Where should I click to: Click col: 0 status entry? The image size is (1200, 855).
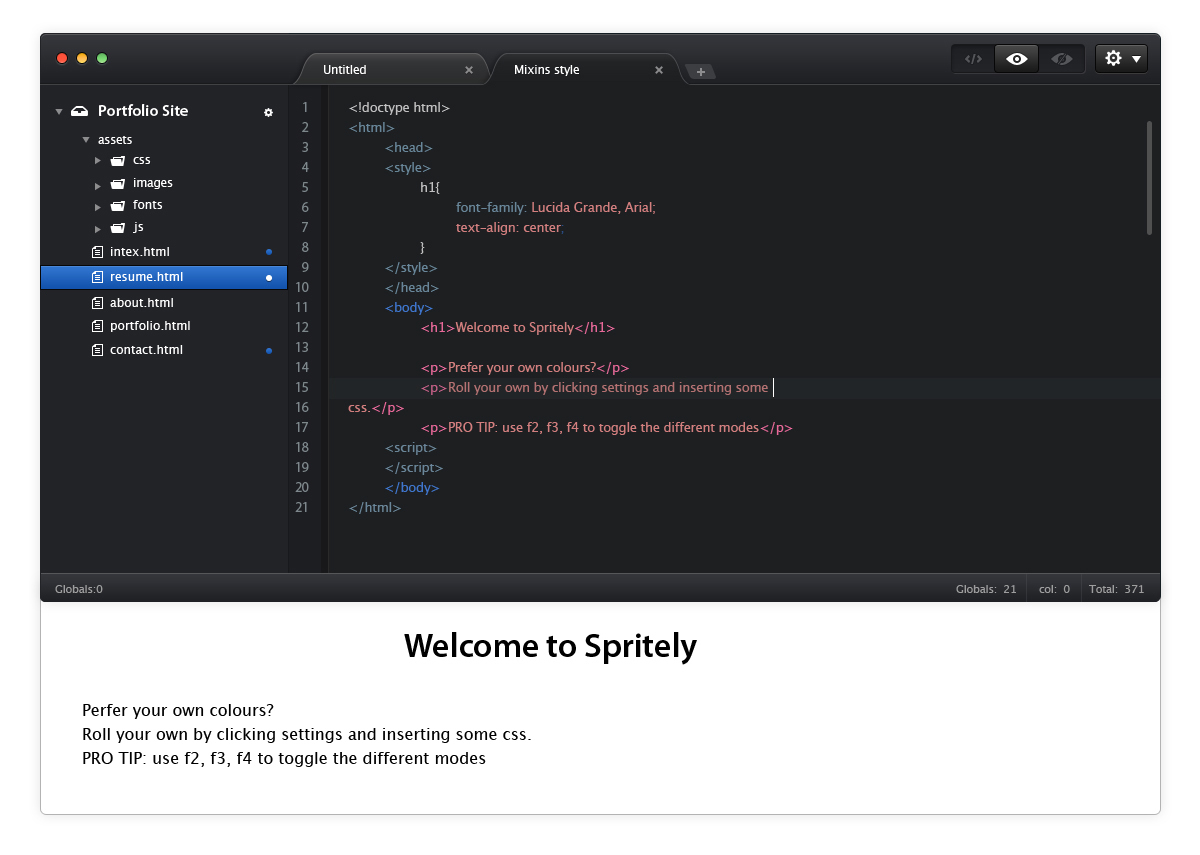coord(1054,589)
